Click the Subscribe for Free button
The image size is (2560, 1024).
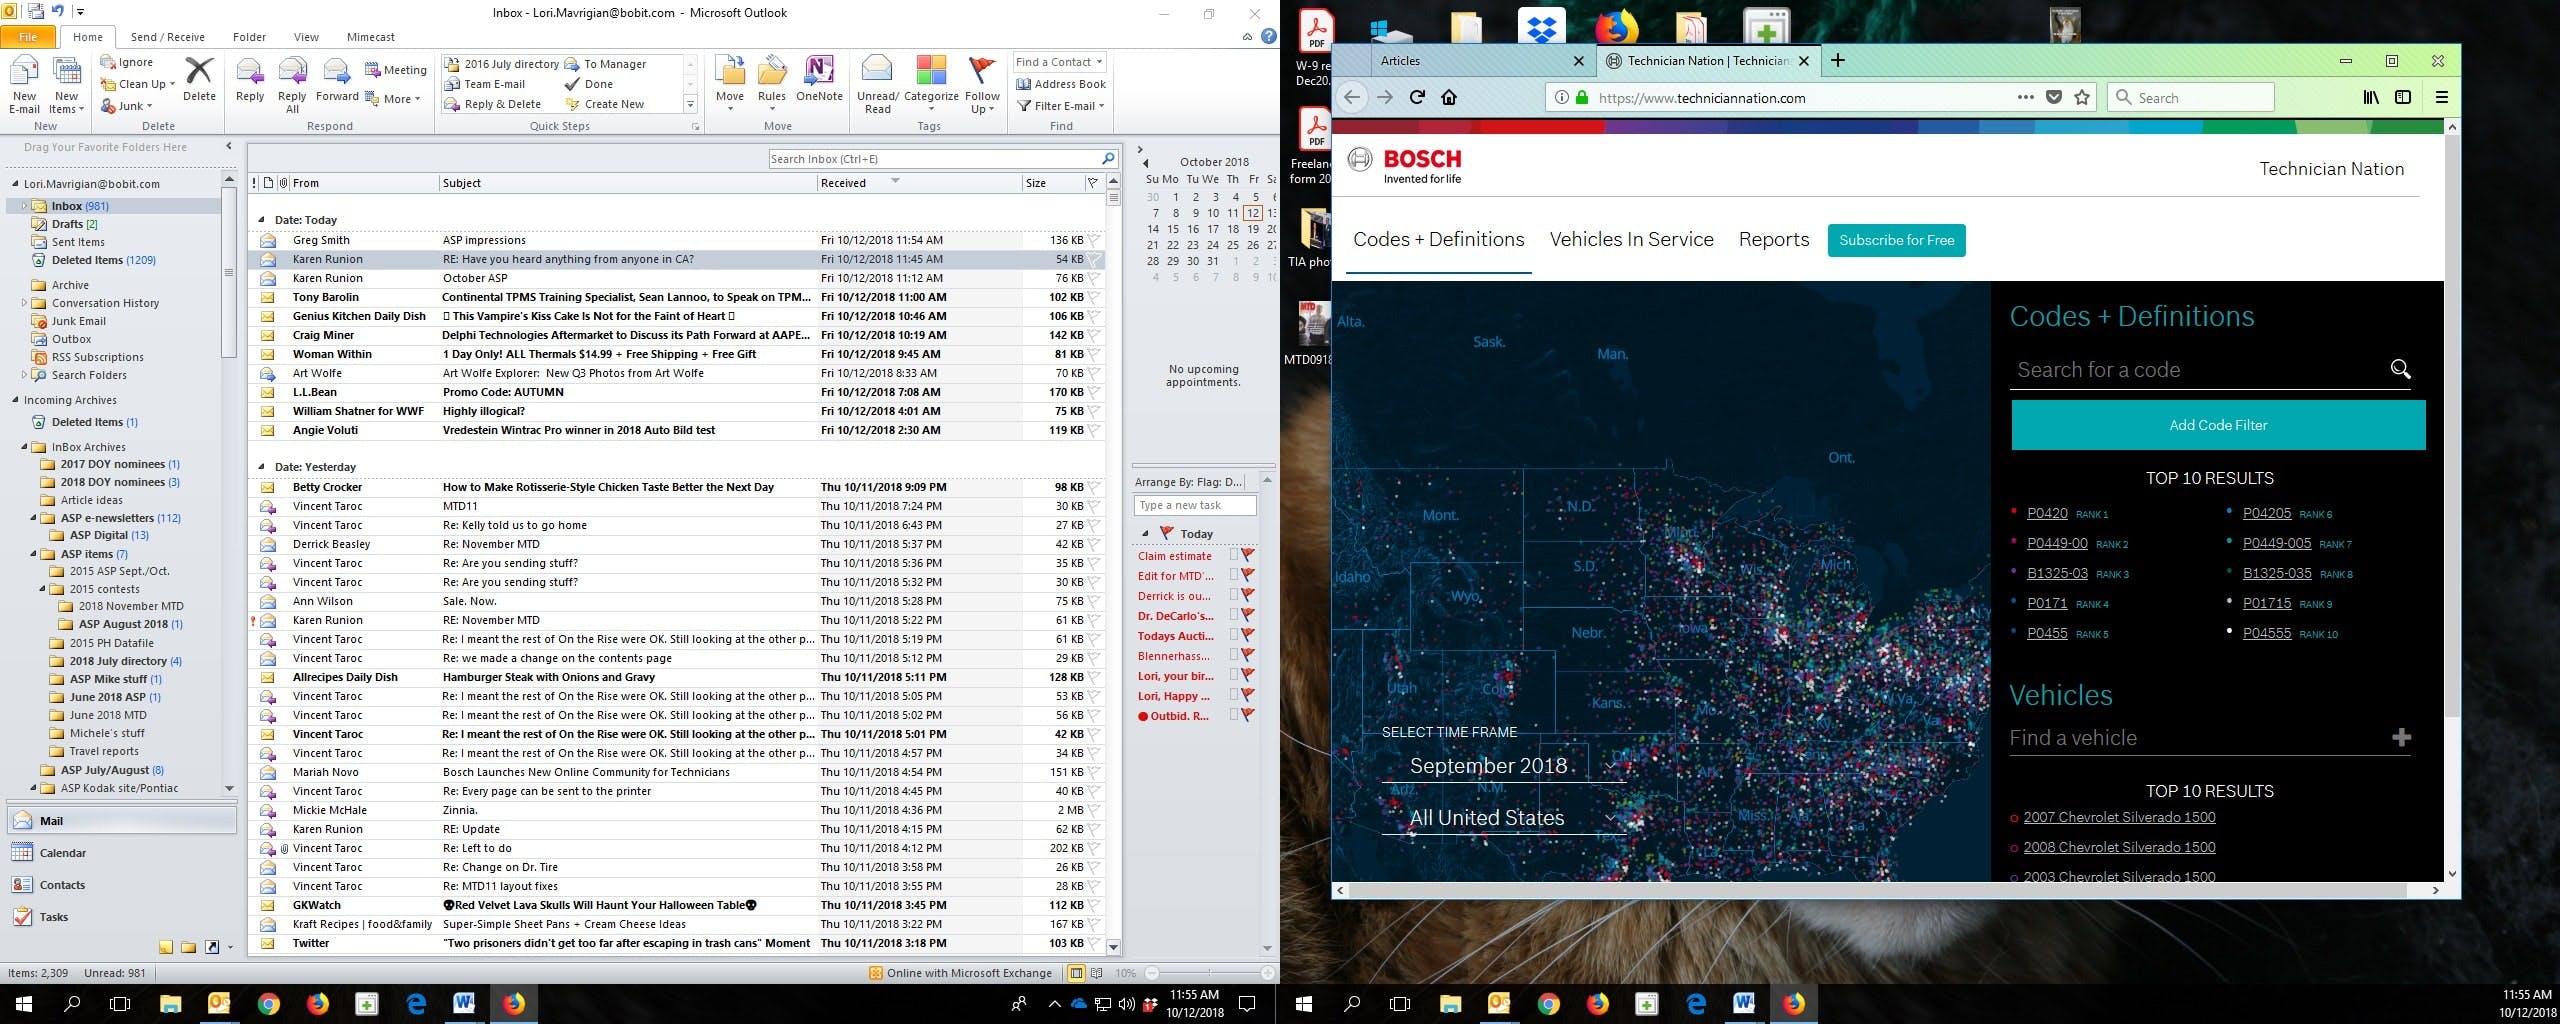1896,240
